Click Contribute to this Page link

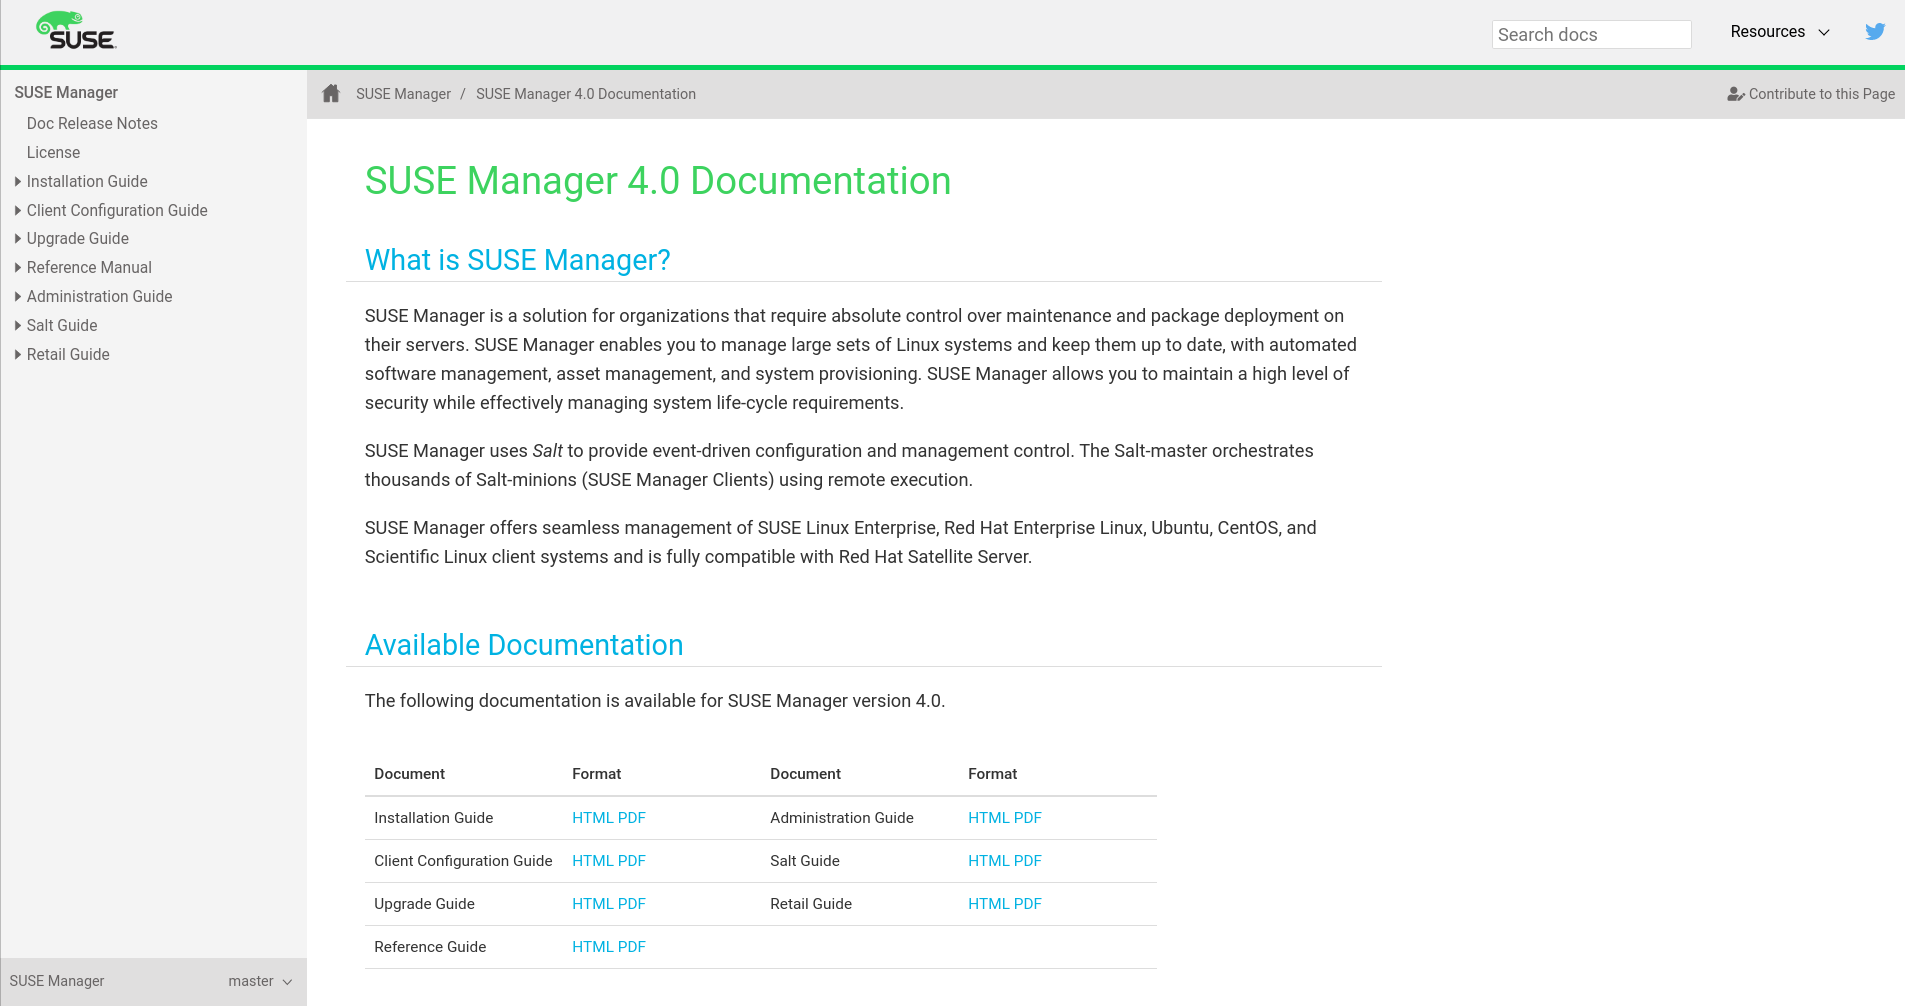point(1821,94)
